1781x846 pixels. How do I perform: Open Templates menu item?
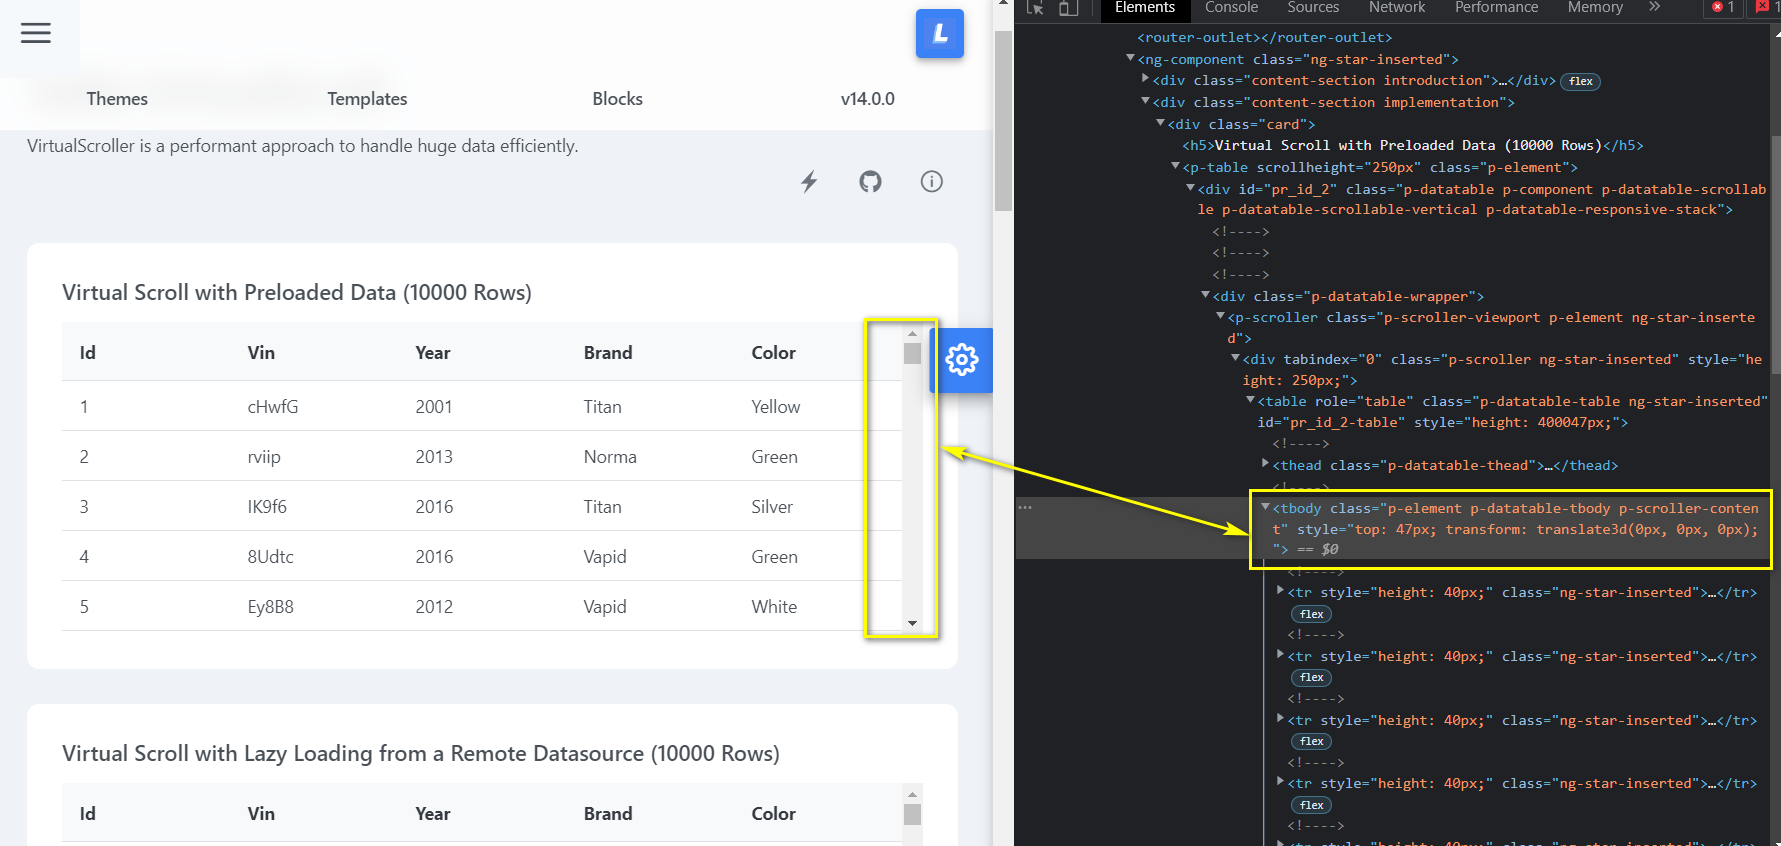tap(367, 99)
